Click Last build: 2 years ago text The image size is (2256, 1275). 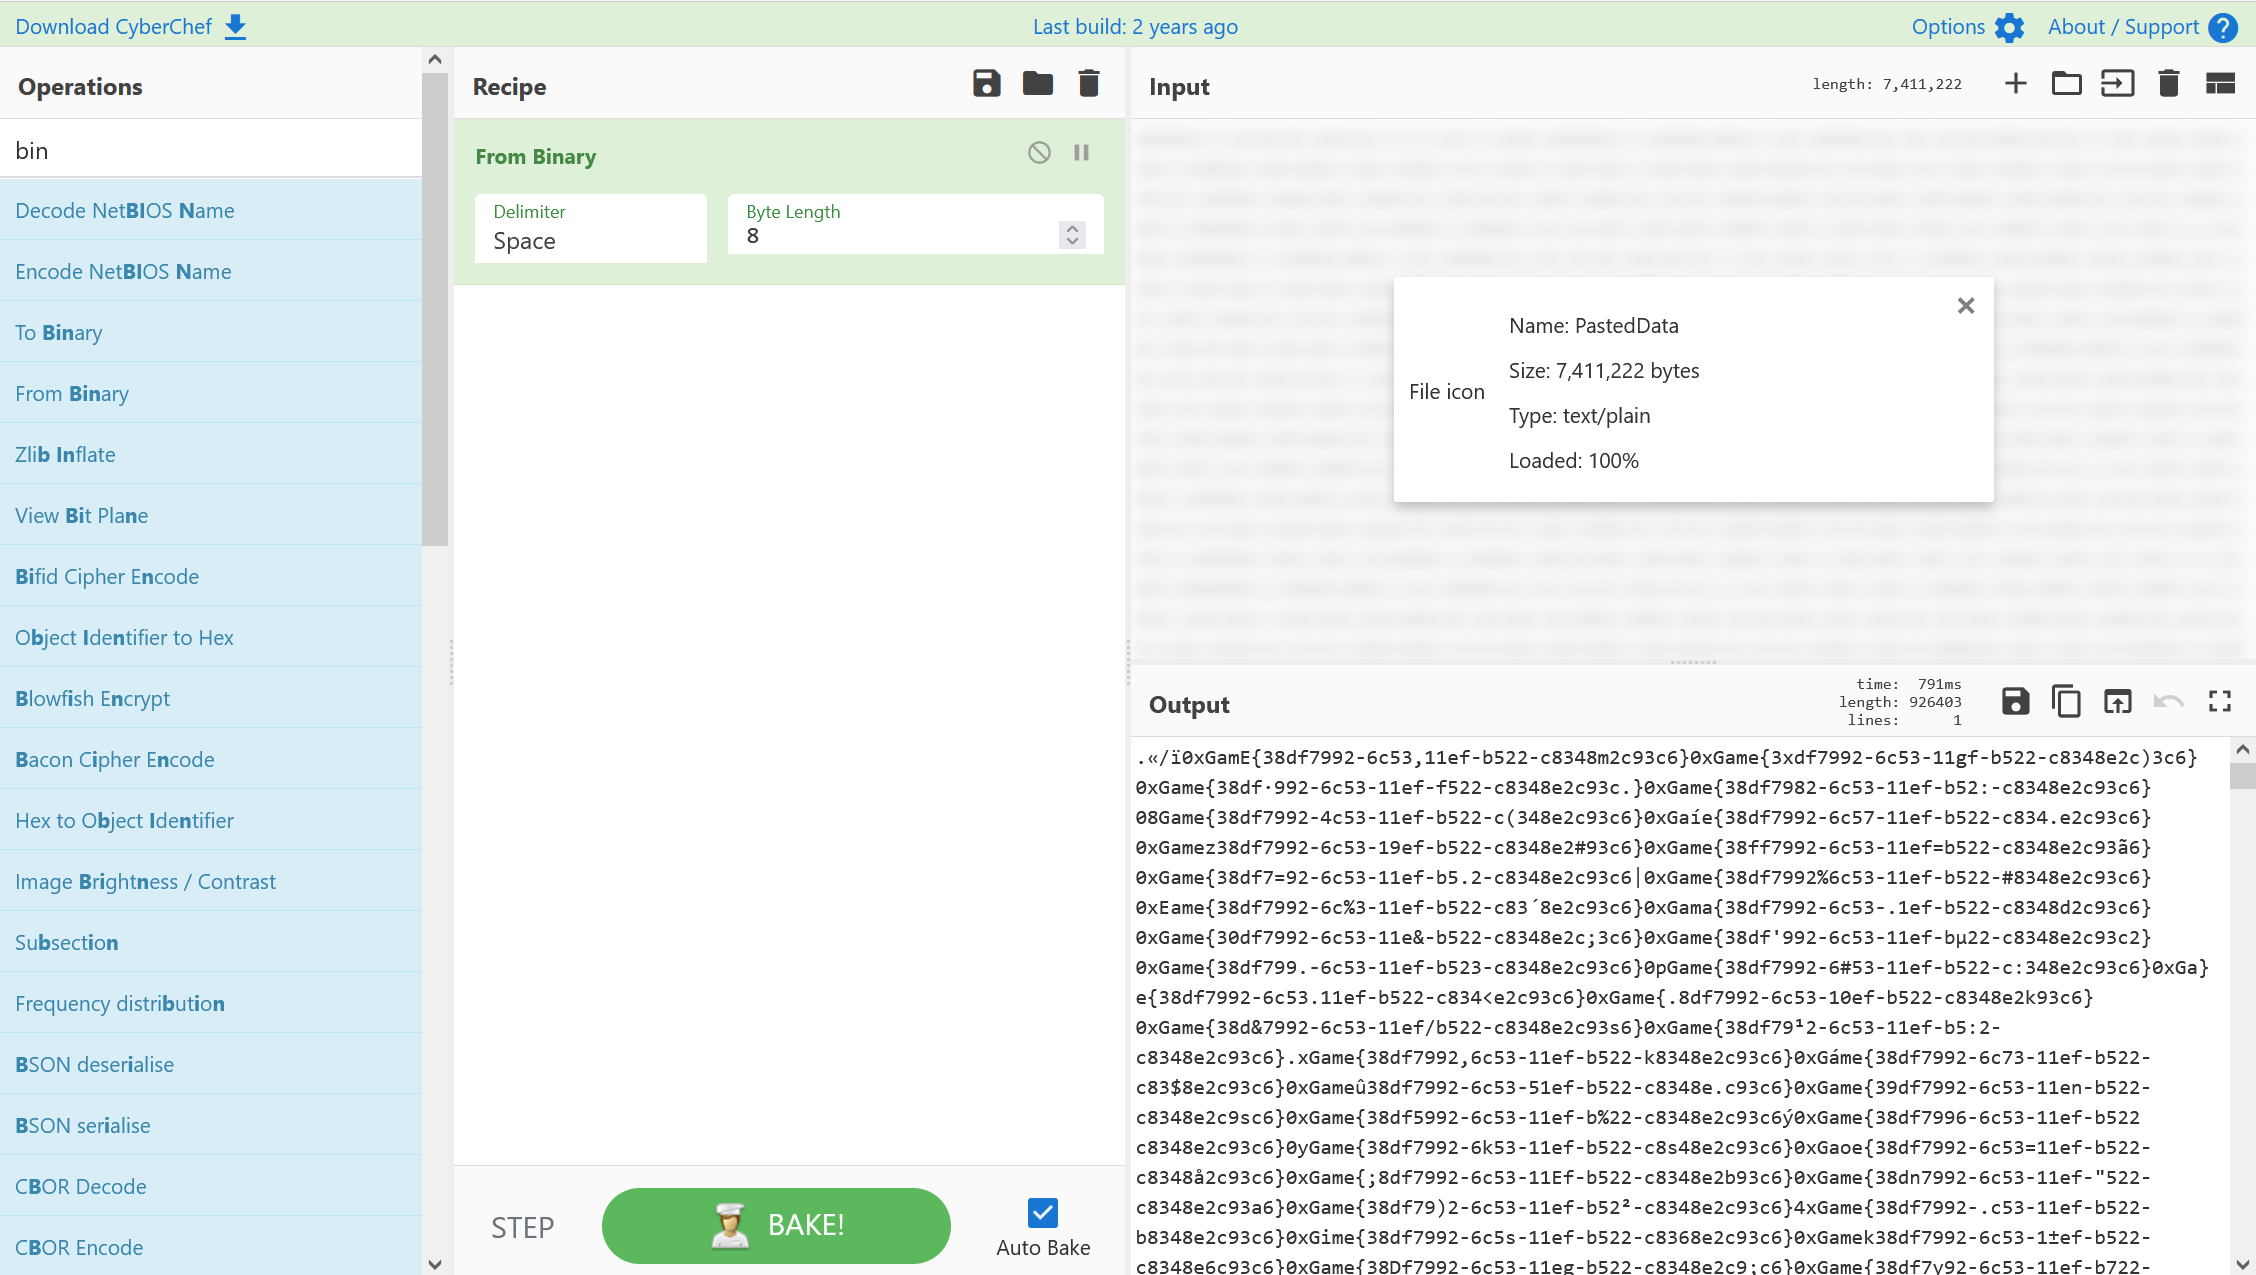tap(1135, 27)
